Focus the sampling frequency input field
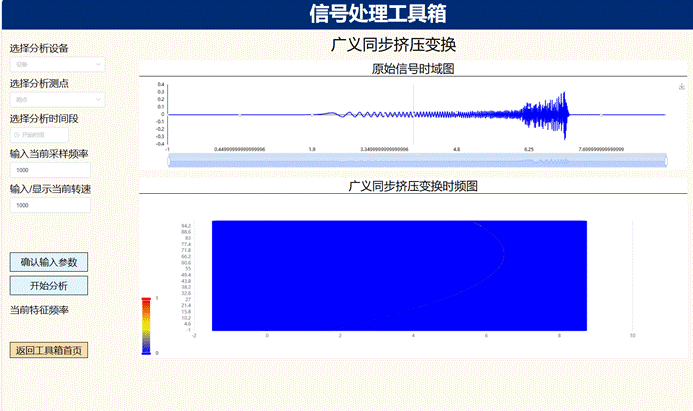The height and width of the screenshot is (411, 693). click(49, 170)
